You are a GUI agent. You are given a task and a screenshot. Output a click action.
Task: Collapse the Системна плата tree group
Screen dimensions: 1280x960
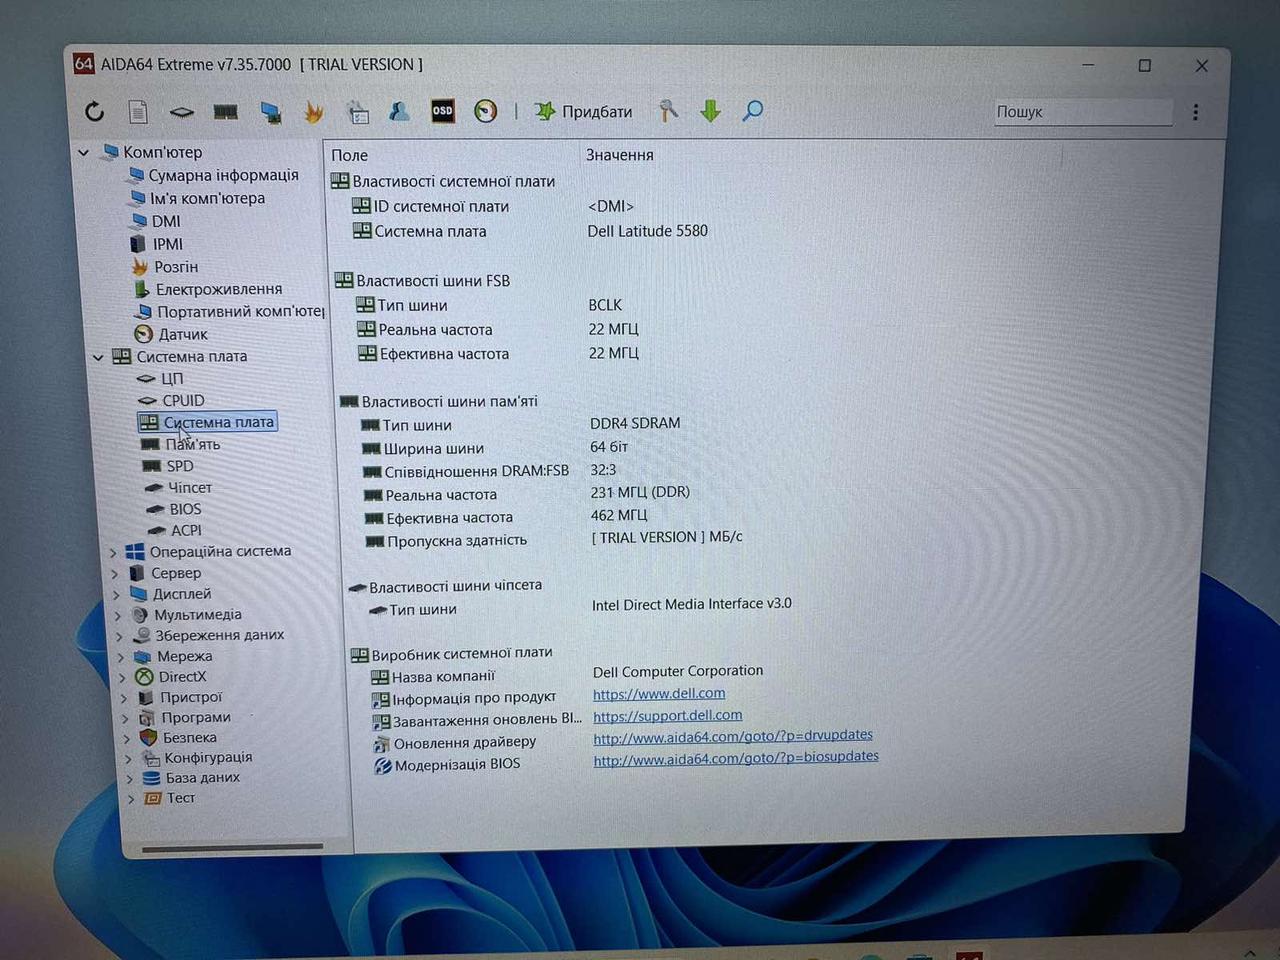click(98, 357)
